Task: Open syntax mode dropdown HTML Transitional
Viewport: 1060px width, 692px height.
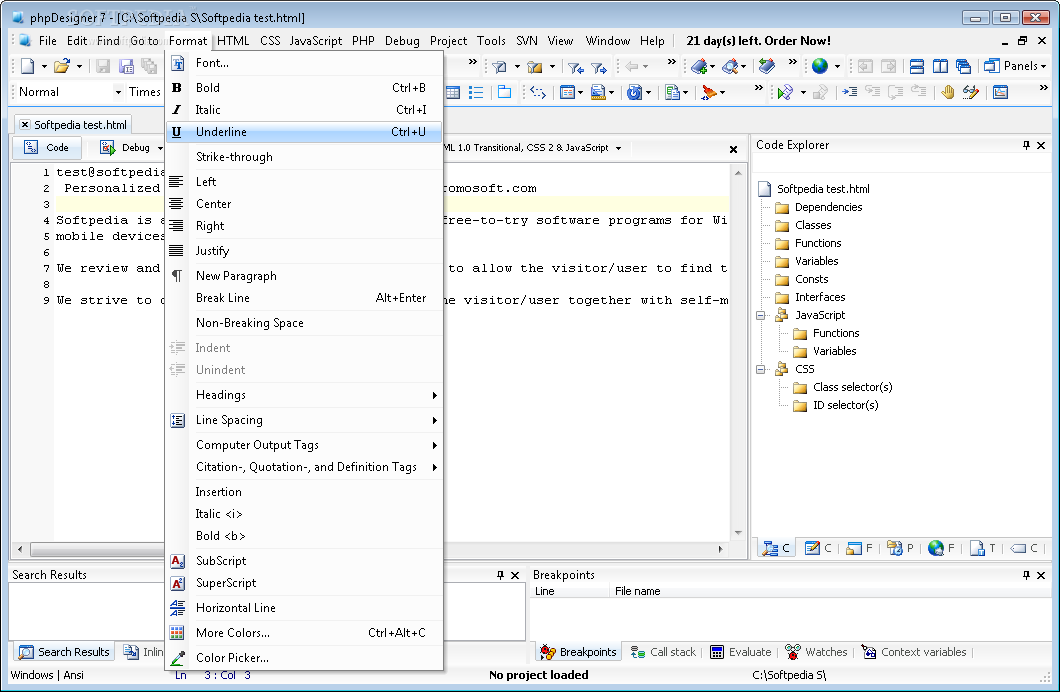Action: (x=618, y=148)
